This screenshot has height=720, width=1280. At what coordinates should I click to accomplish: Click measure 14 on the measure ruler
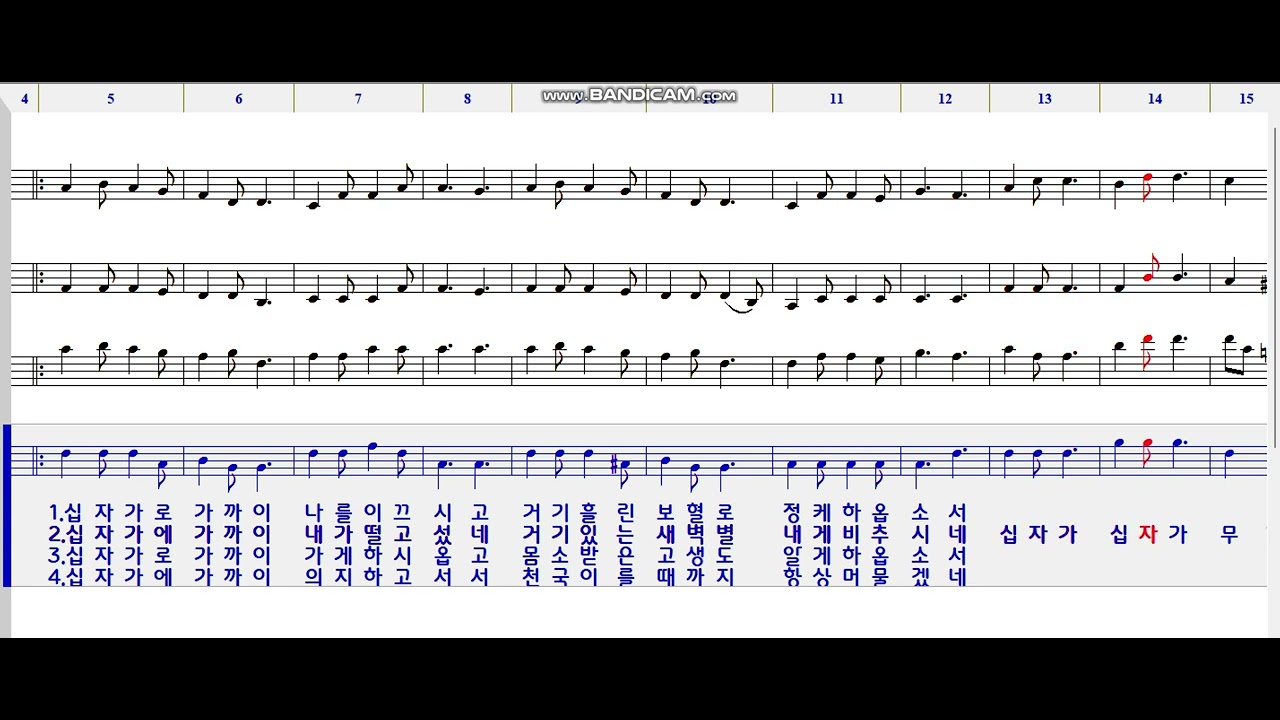point(1155,99)
